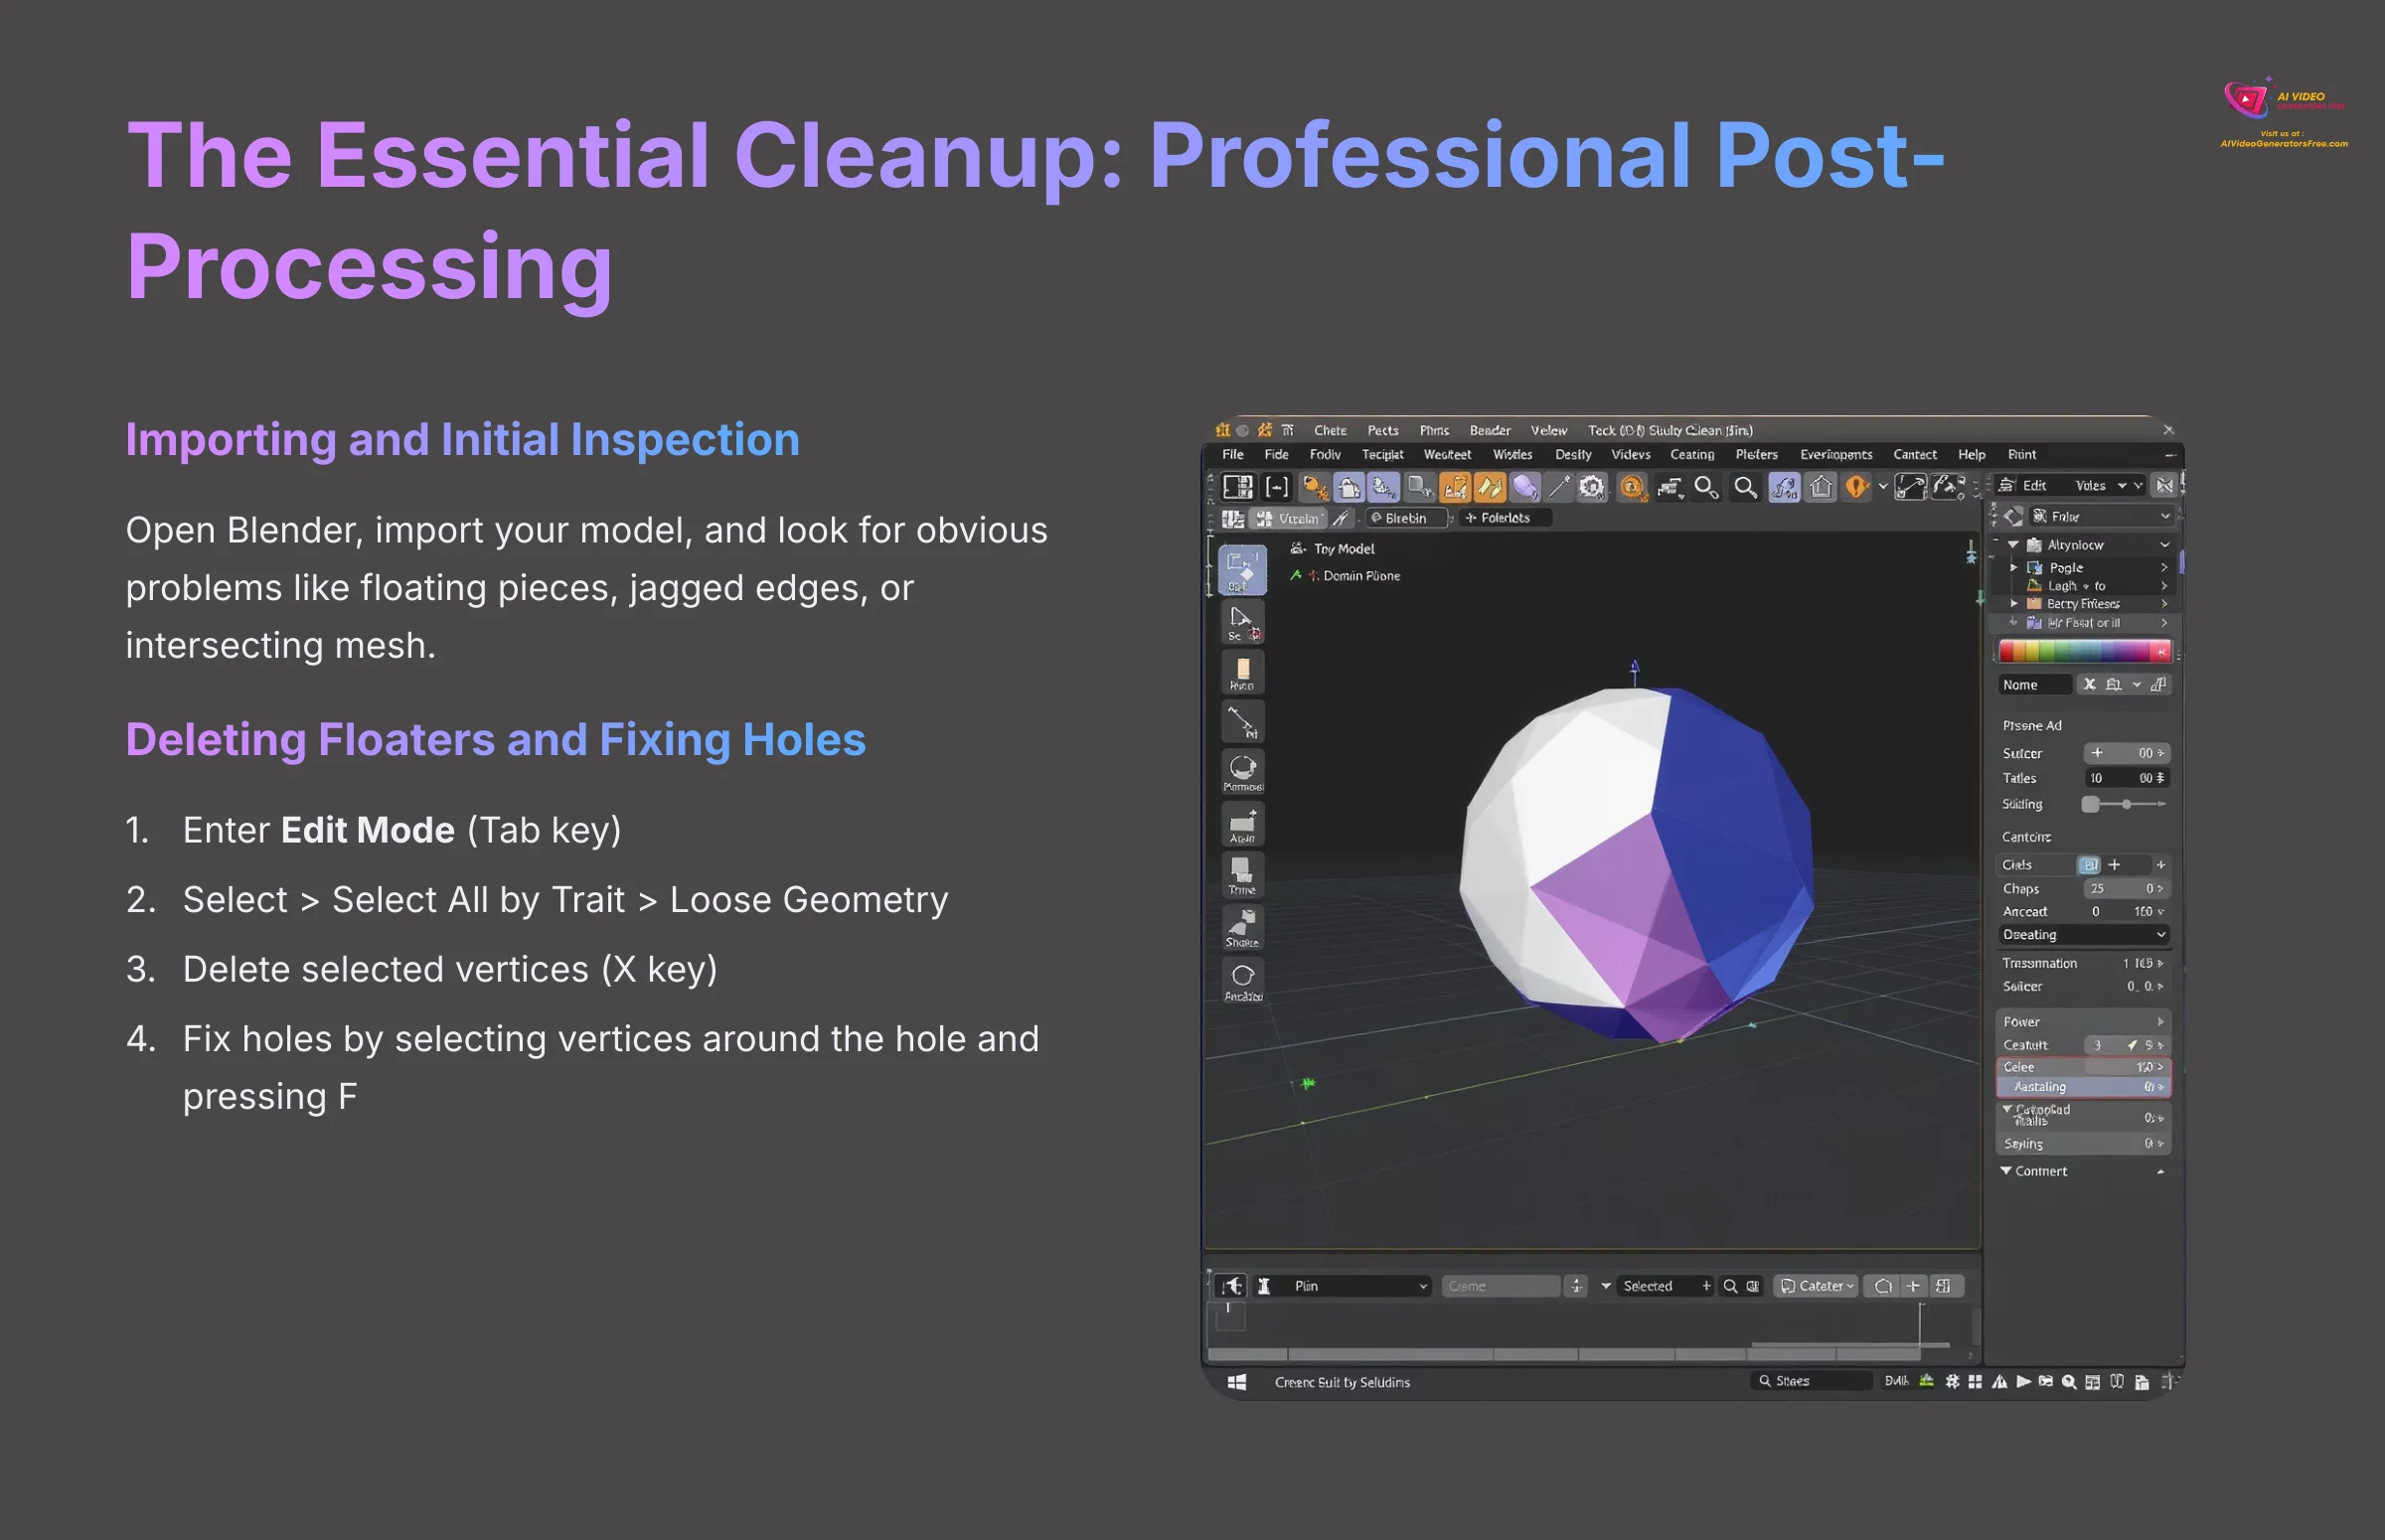Viewport: 2385px width, 1540px height.
Task: Open the Videvs menu
Action: (x=1631, y=454)
